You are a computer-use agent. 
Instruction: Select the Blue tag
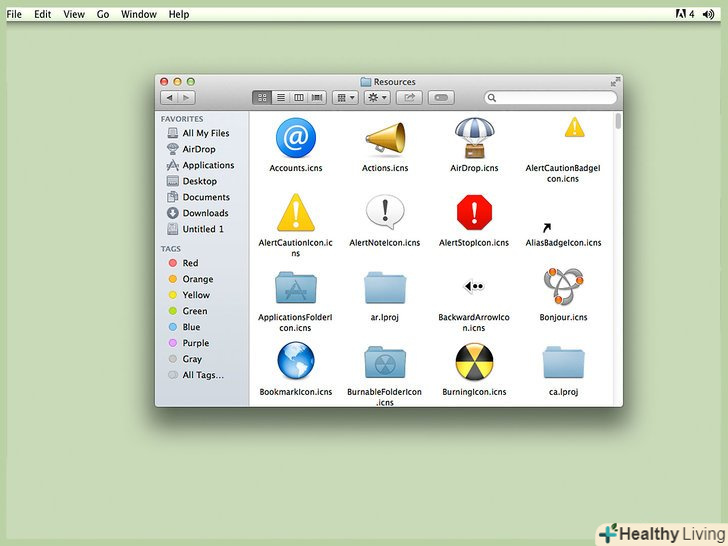[184, 327]
